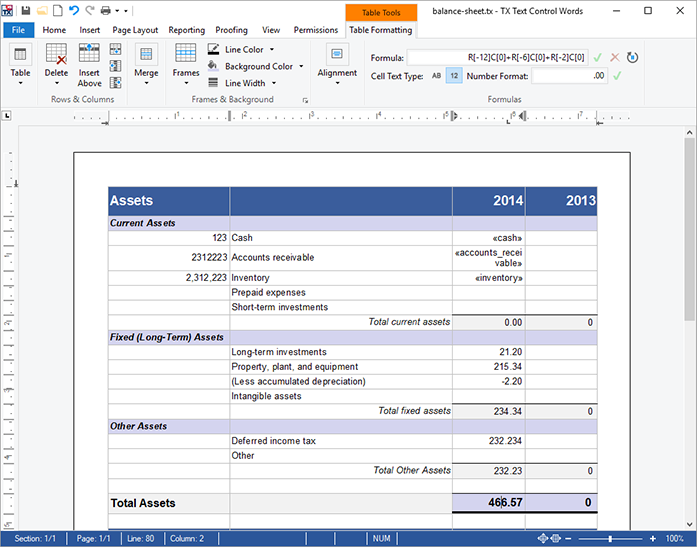Open the Table dropdown button

[20, 65]
